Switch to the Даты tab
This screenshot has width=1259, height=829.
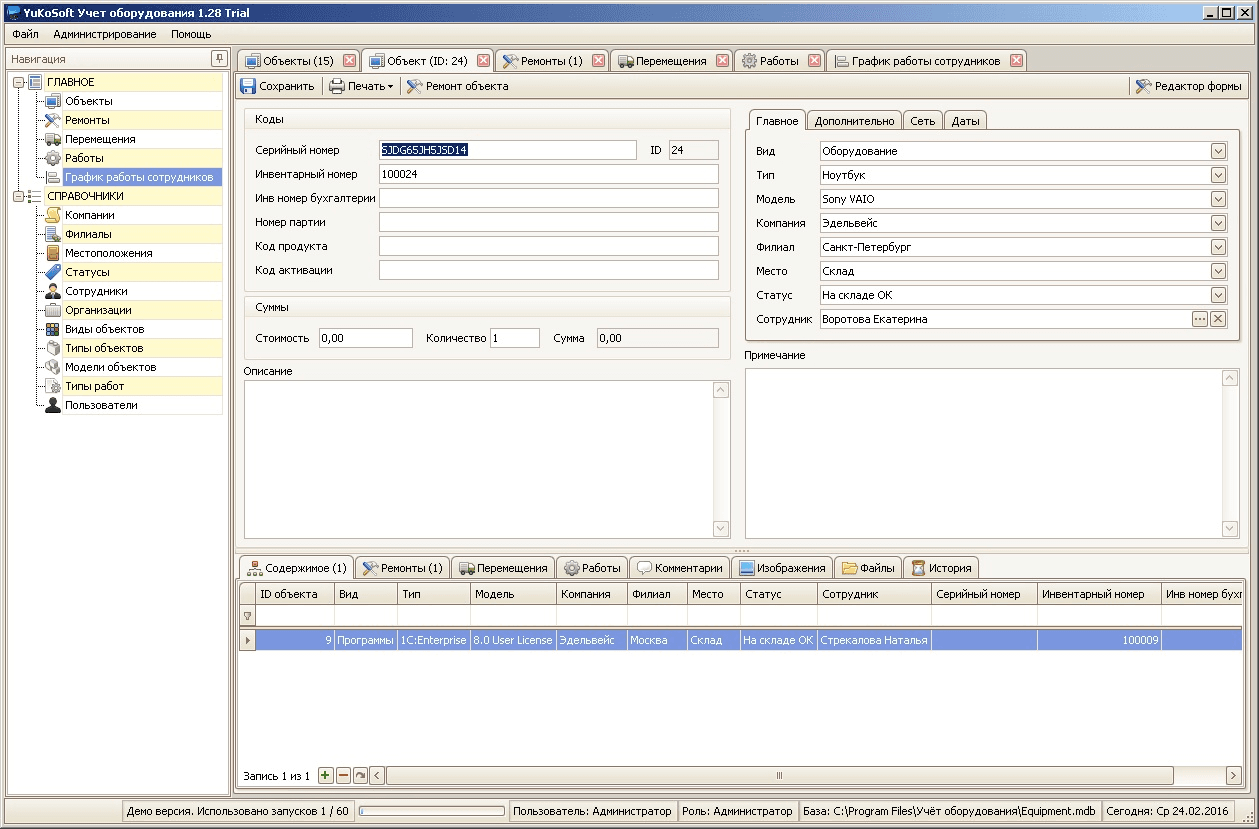coord(965,121)
